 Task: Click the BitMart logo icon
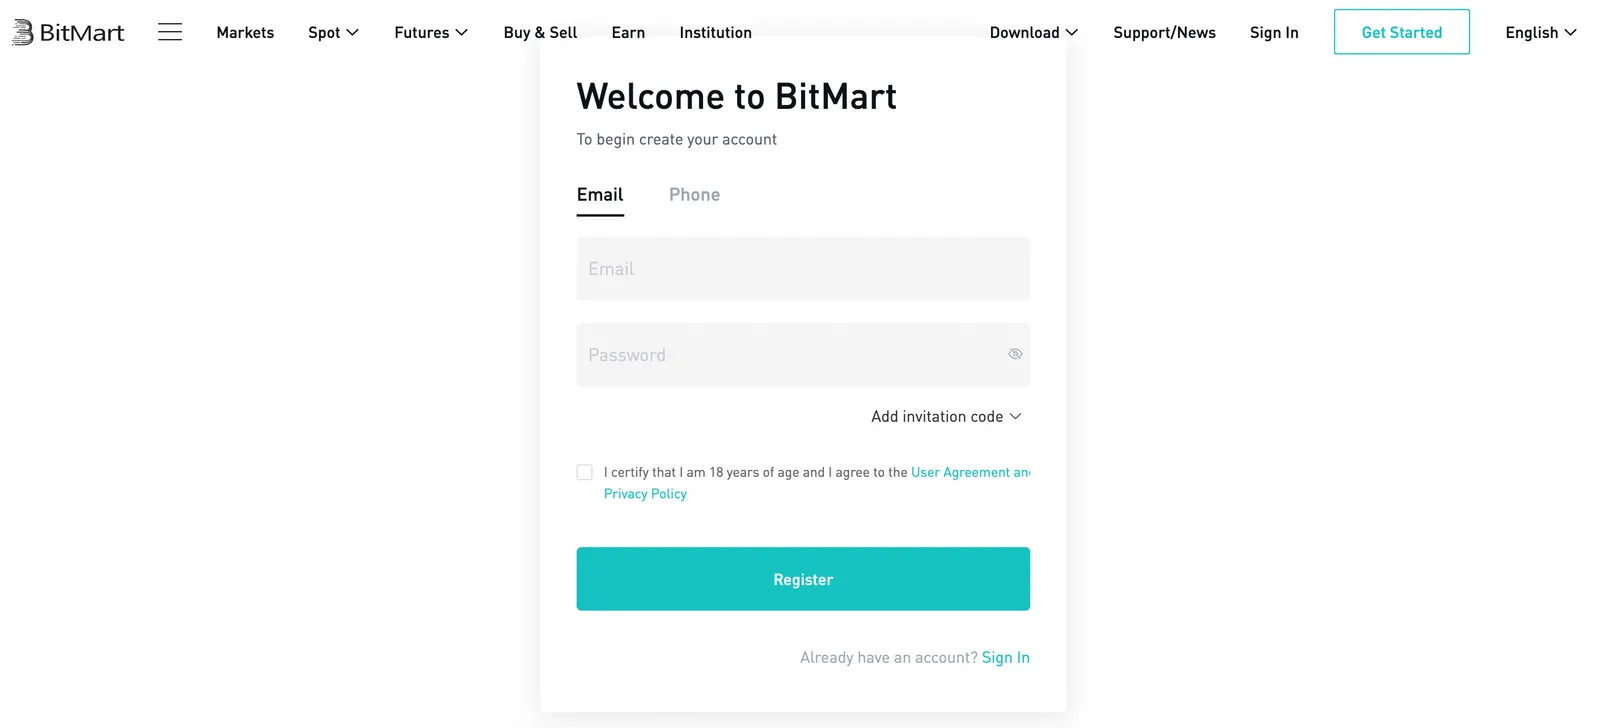[23, 33]
